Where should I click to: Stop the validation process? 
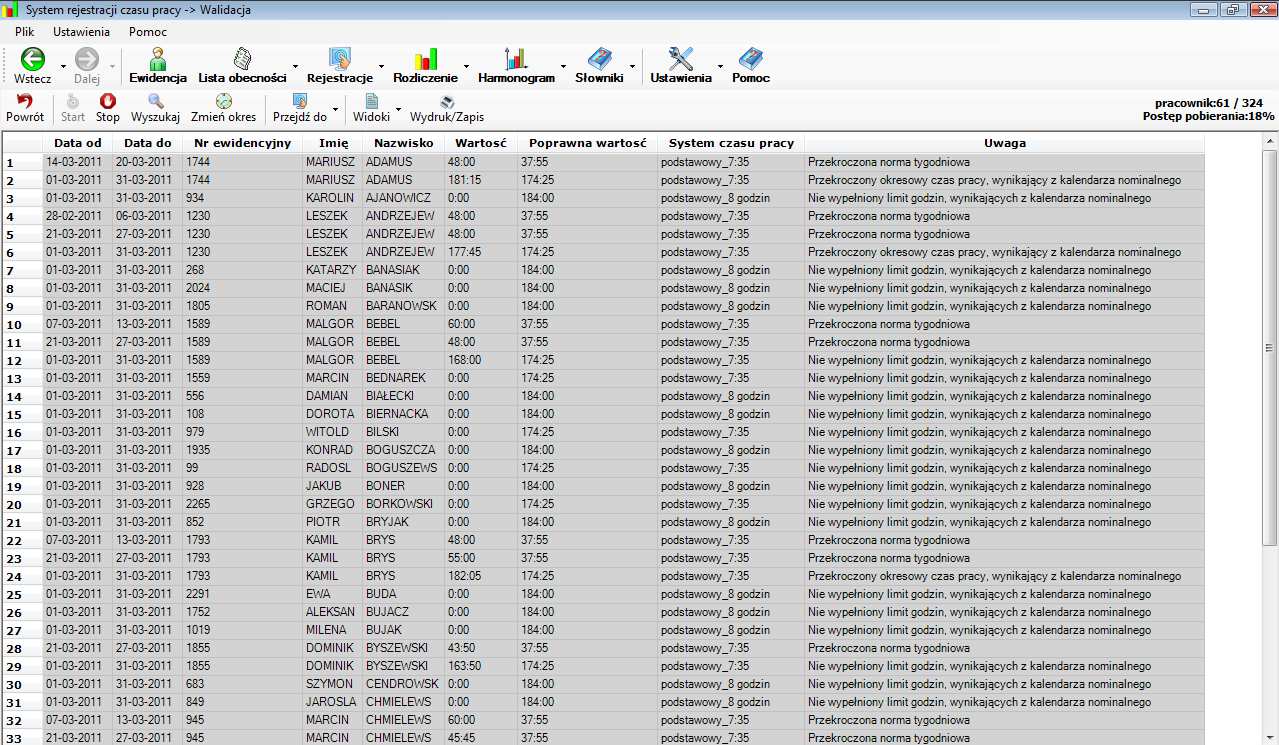coord(108,108)
